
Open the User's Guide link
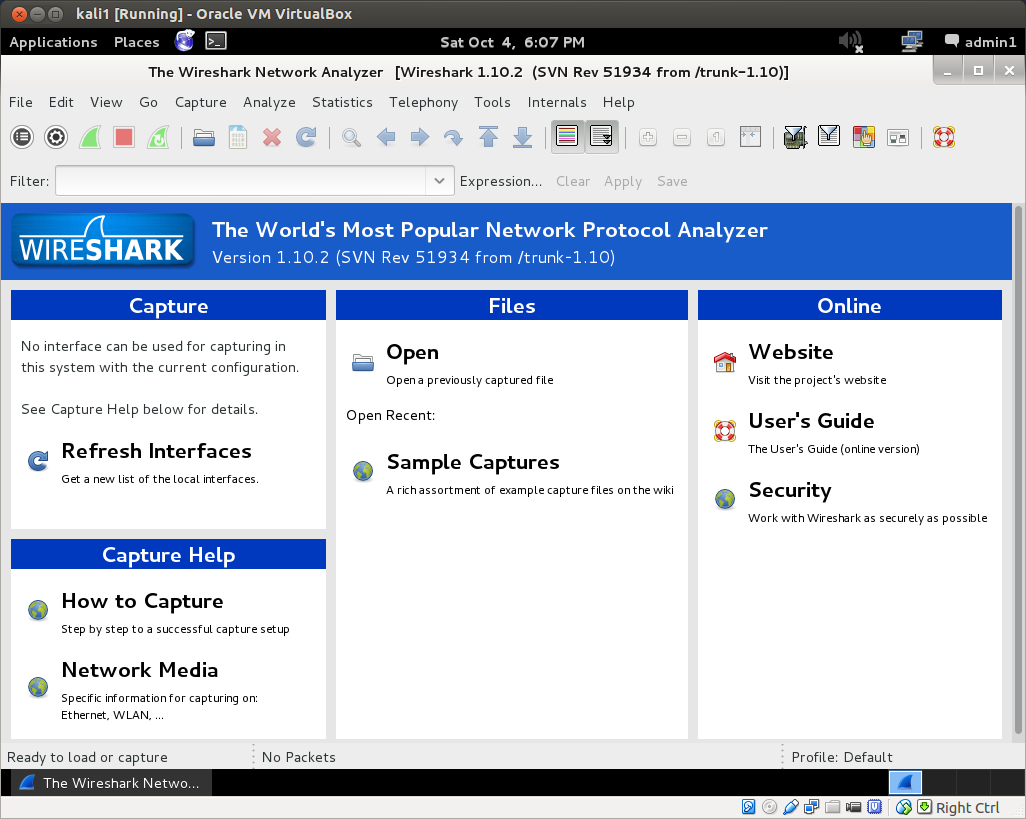point(811,421)
